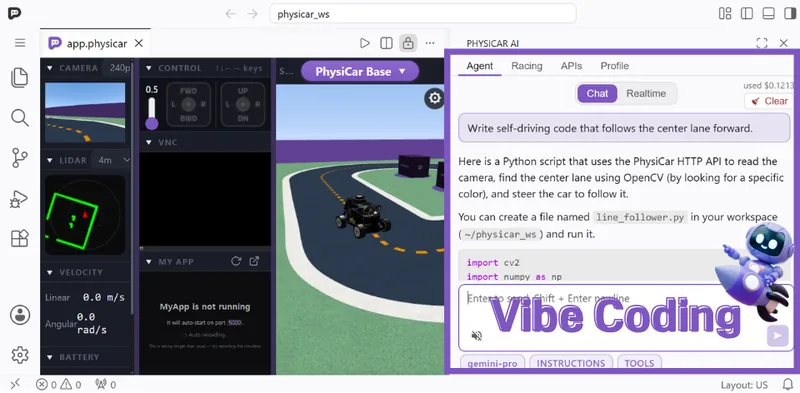Open the Search magnifier in sidebar

point(20,117)
